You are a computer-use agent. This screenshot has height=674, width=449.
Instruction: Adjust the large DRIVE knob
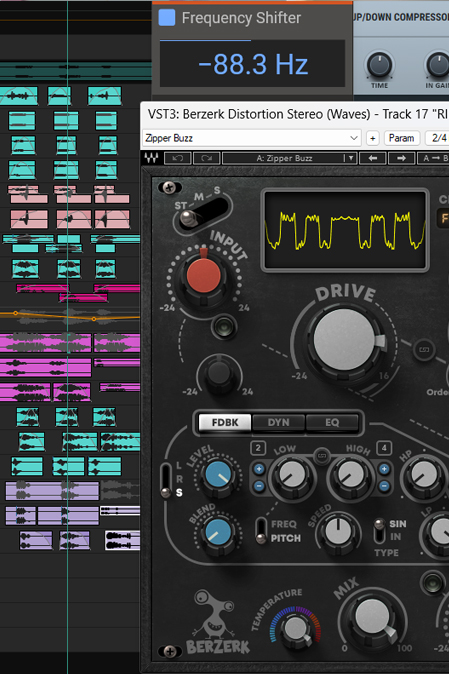point(345,340)
